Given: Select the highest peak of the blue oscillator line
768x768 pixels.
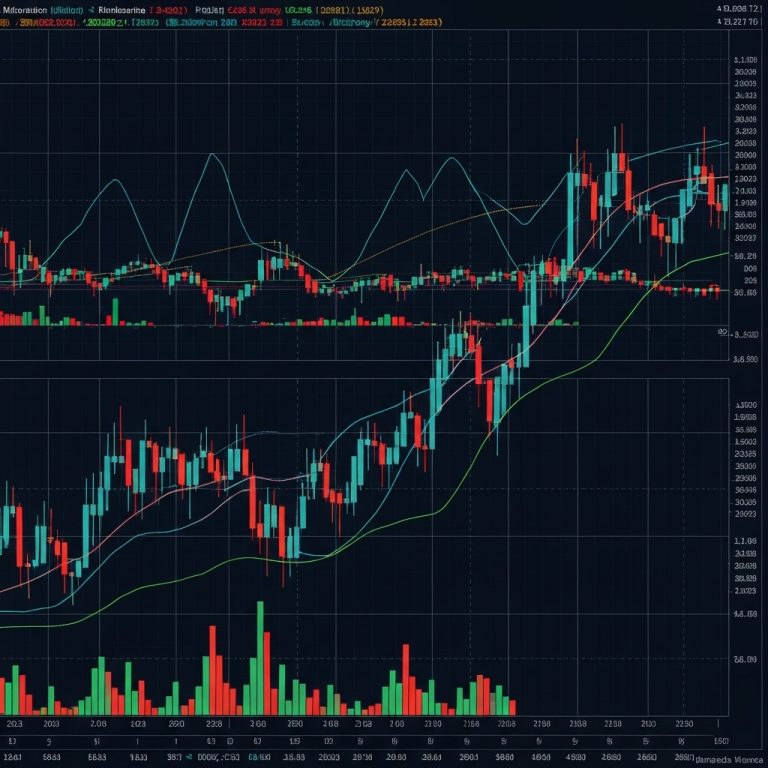Looking at the screenshot, I should pyautogui.click(x=213, y=156).
